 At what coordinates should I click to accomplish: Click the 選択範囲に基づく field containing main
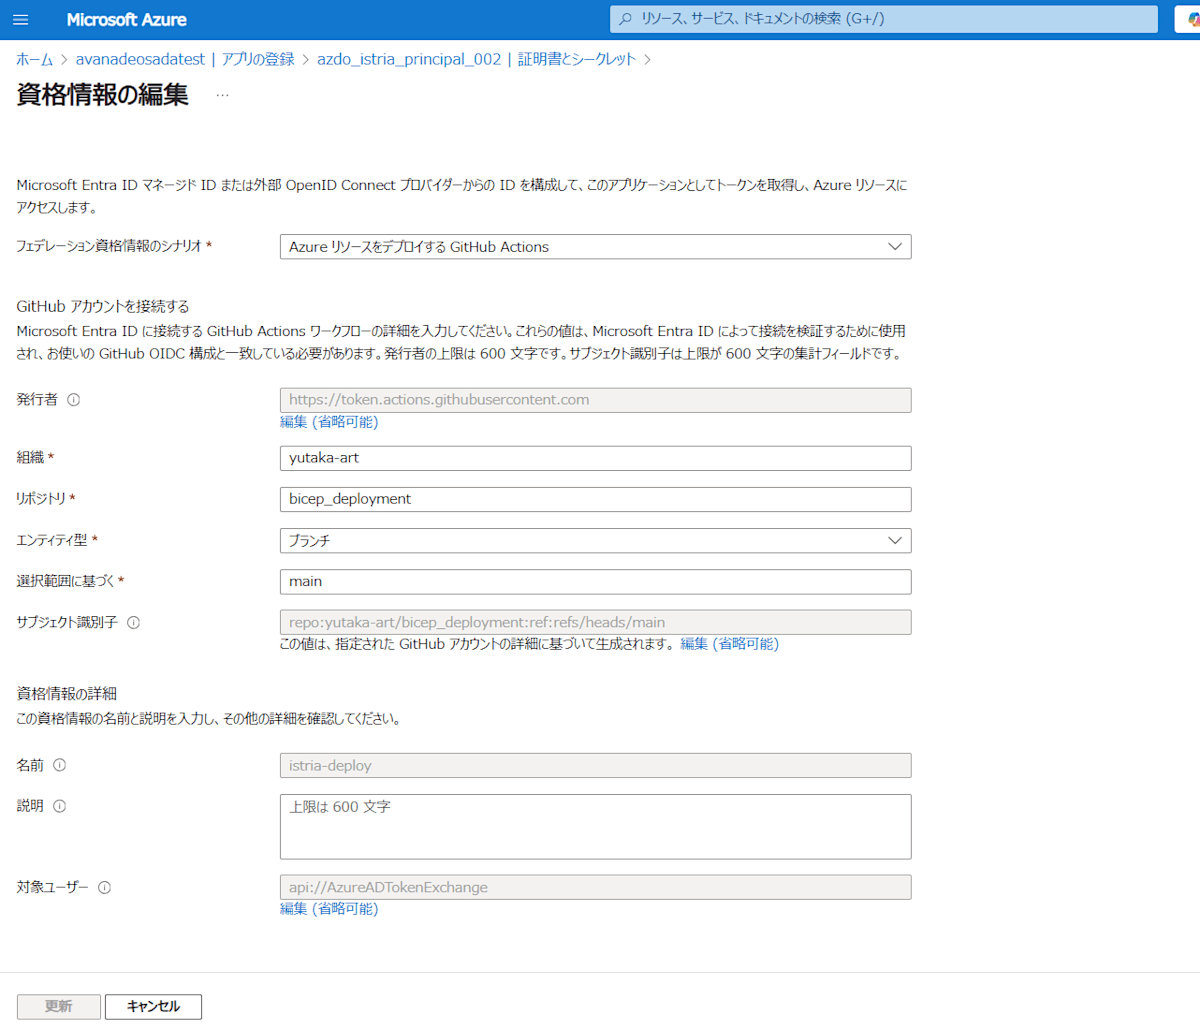595,582
